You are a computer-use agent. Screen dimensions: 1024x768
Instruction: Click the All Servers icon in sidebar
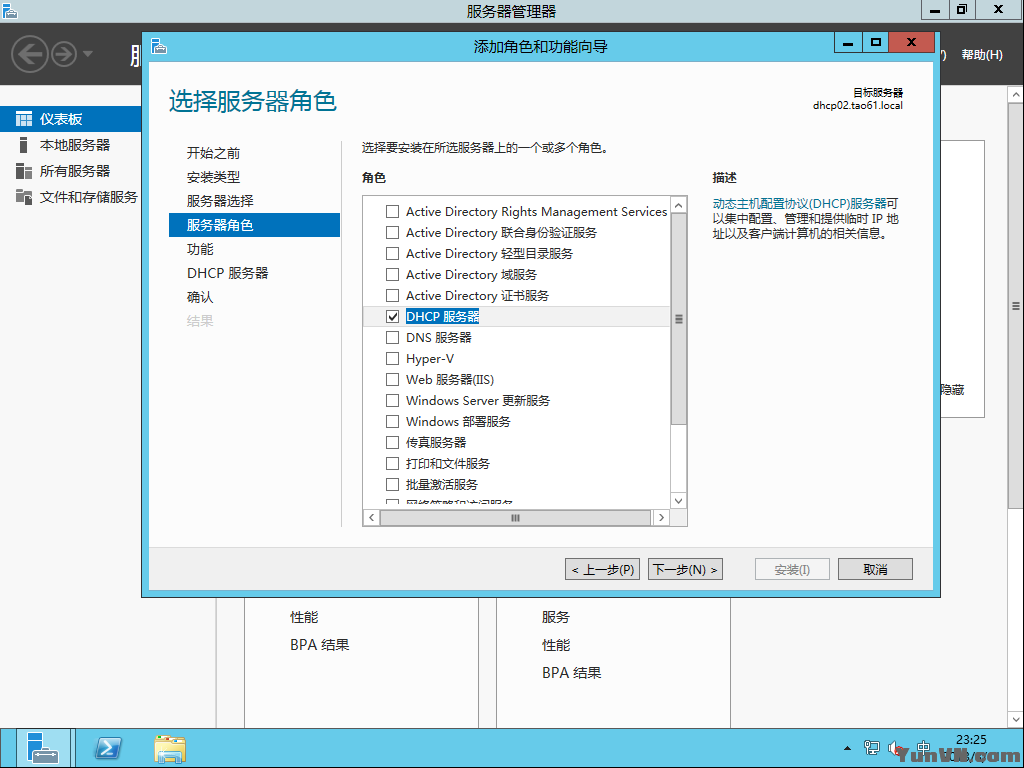tap(24, 171)
